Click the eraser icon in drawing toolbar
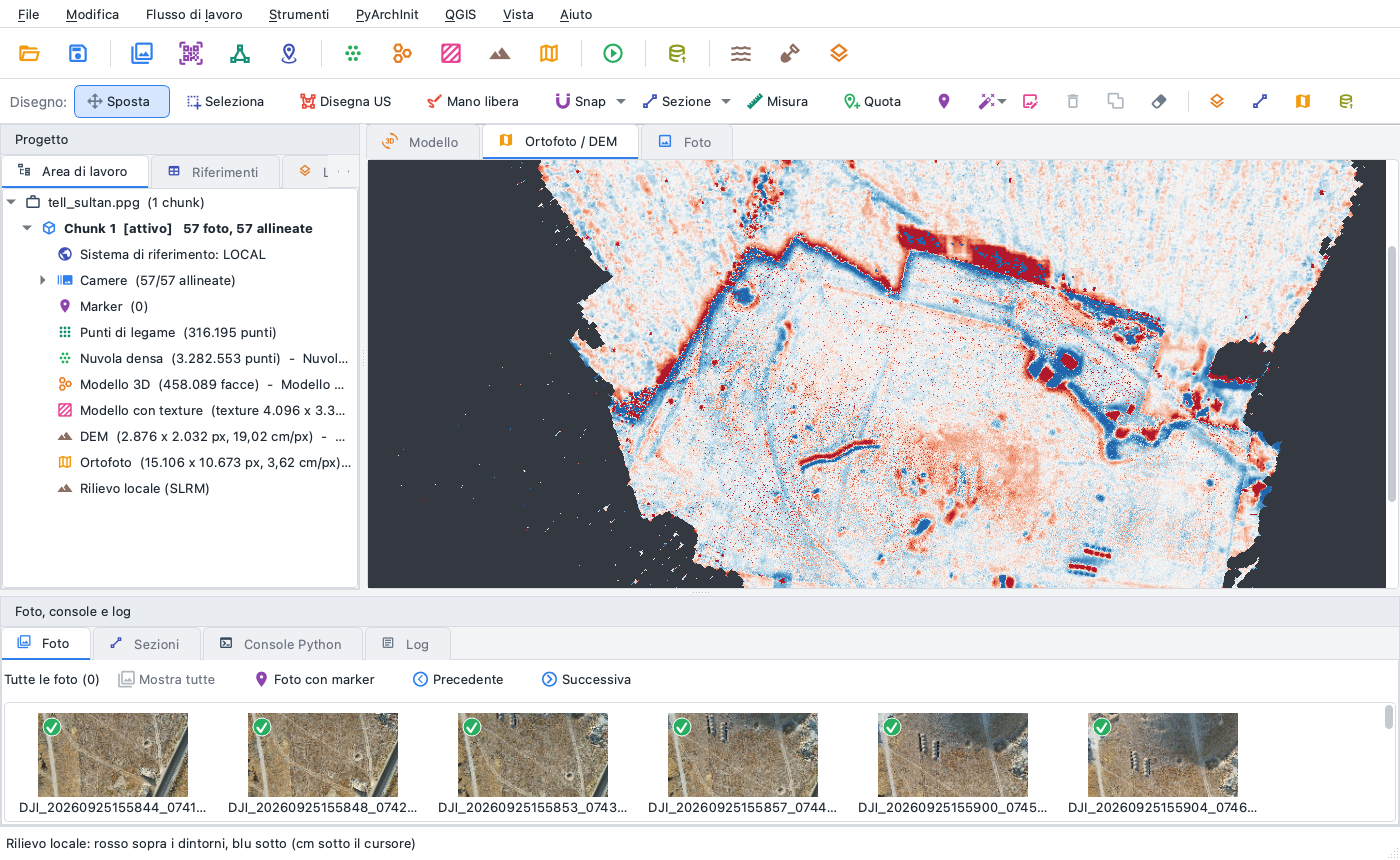 pyautogui.click(x=1159, y=101)
